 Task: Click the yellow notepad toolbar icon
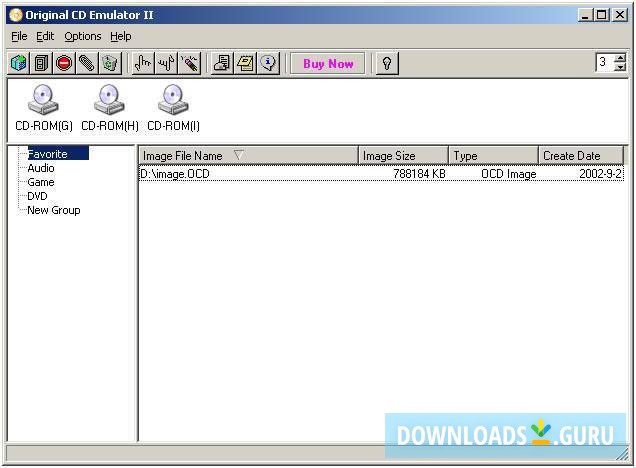pos(245,63)
